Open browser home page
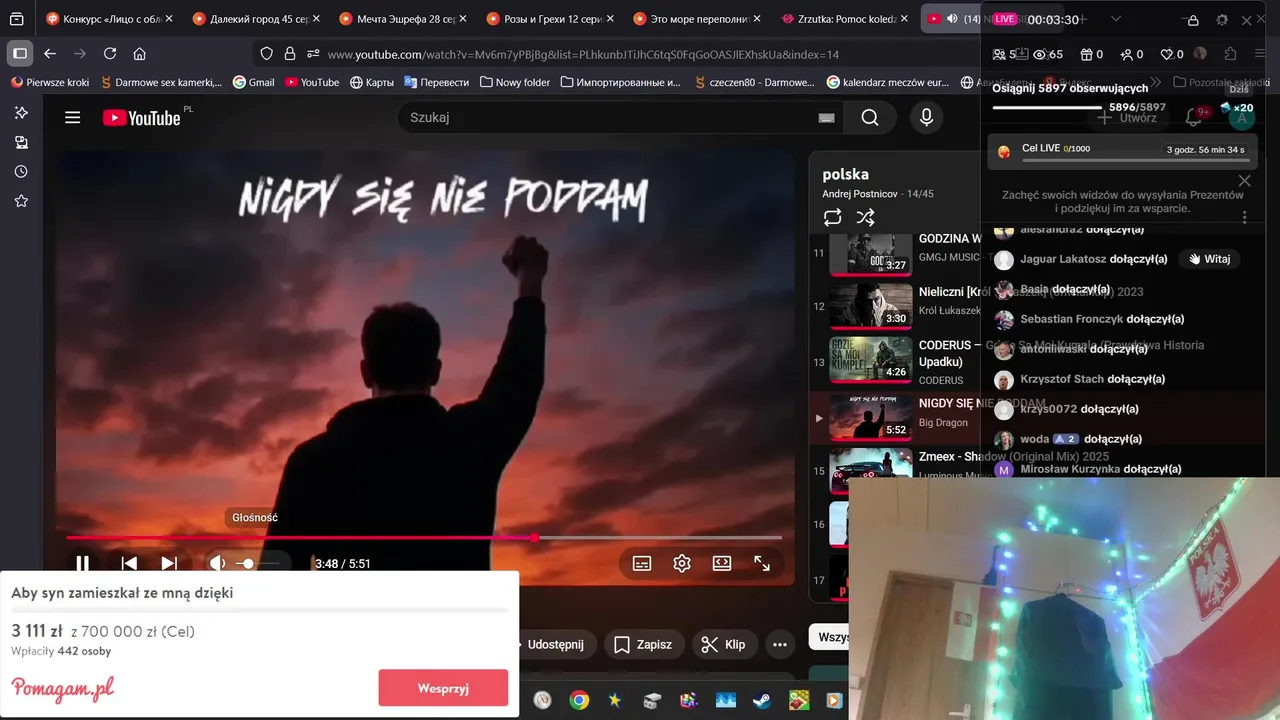Image resolution: width=1280 pixels, height=720 pixels. click(139, 54)
